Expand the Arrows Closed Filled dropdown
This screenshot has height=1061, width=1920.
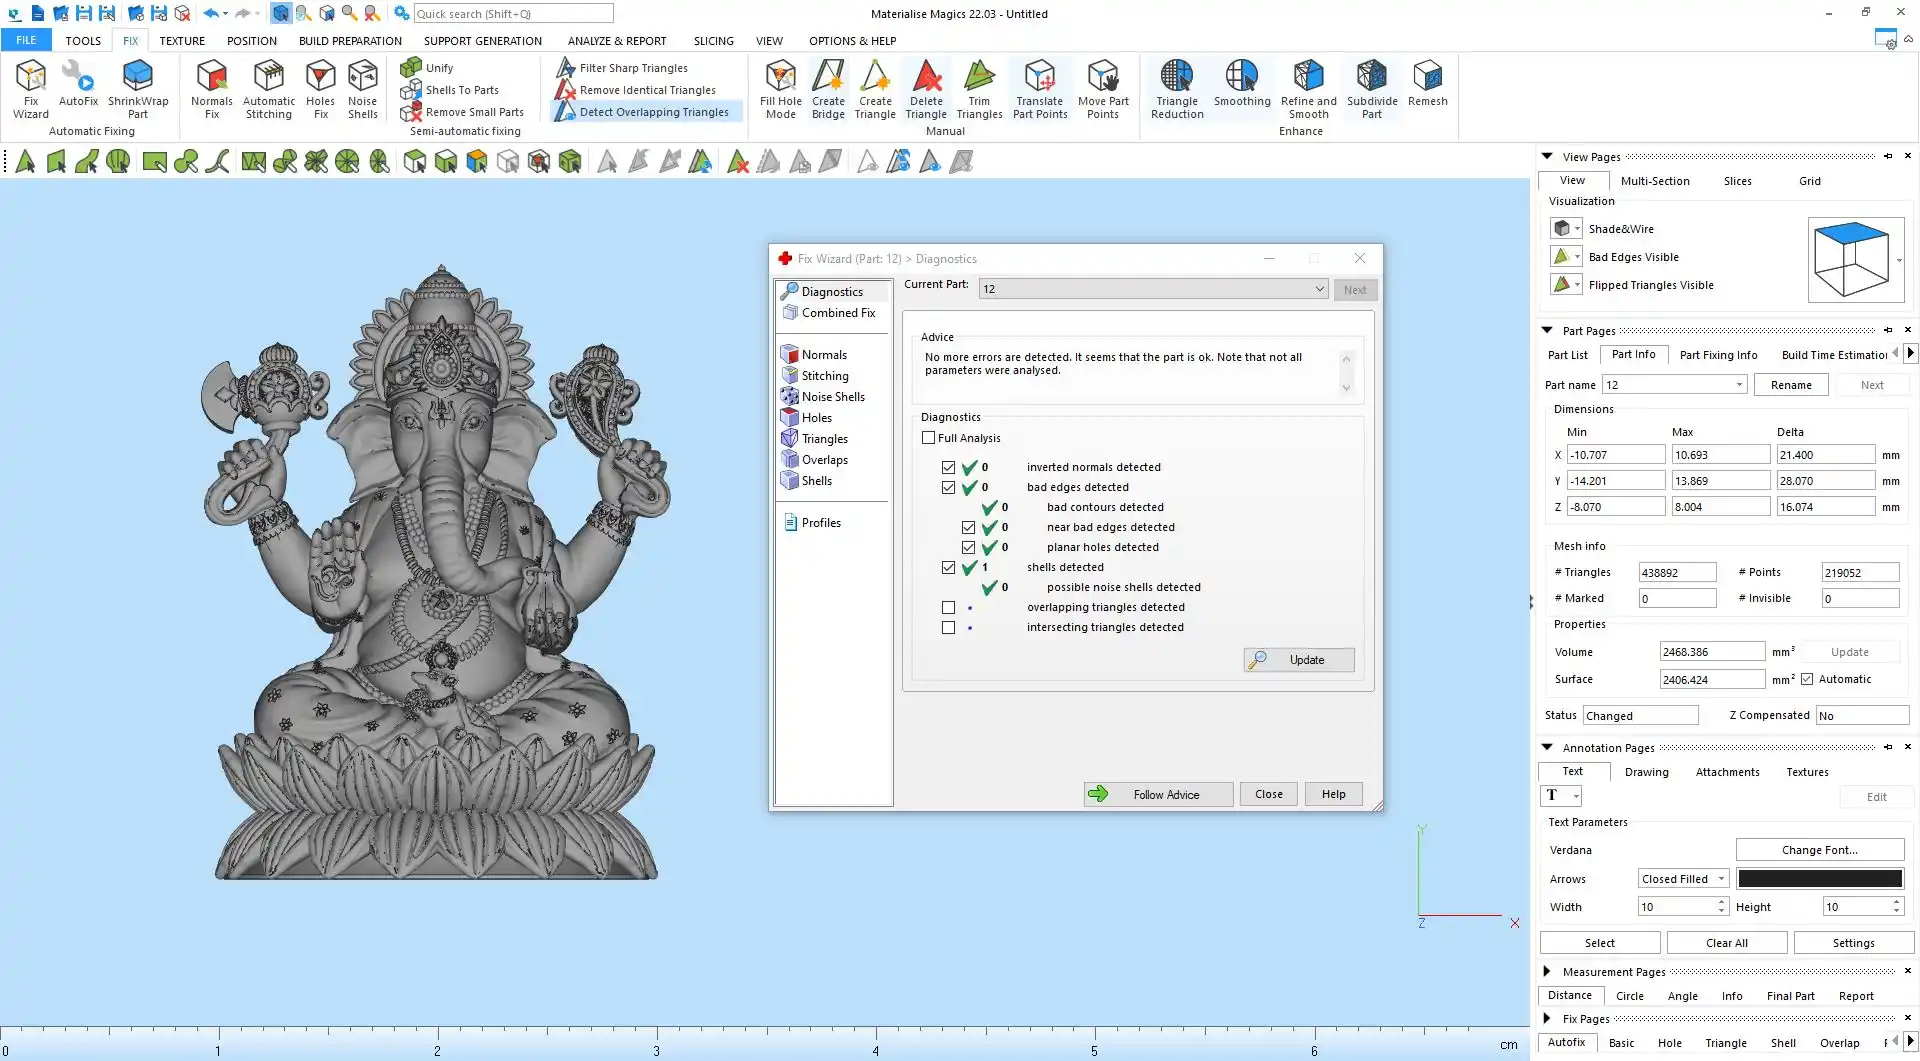pos(1721,879)
